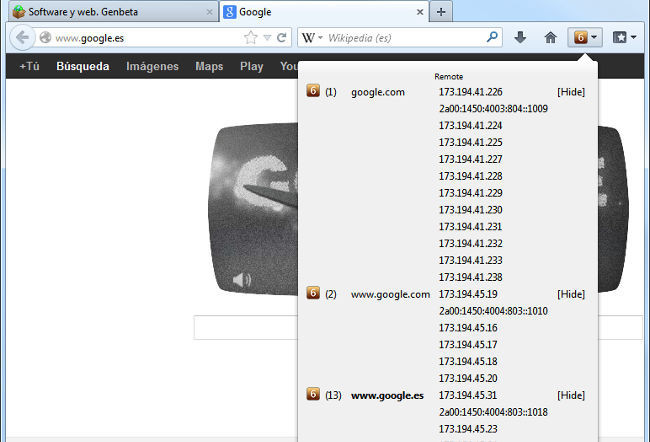Select IP address 173.194.45.20
The width and height of the screenshot is (650, 442).
point(468,378)
